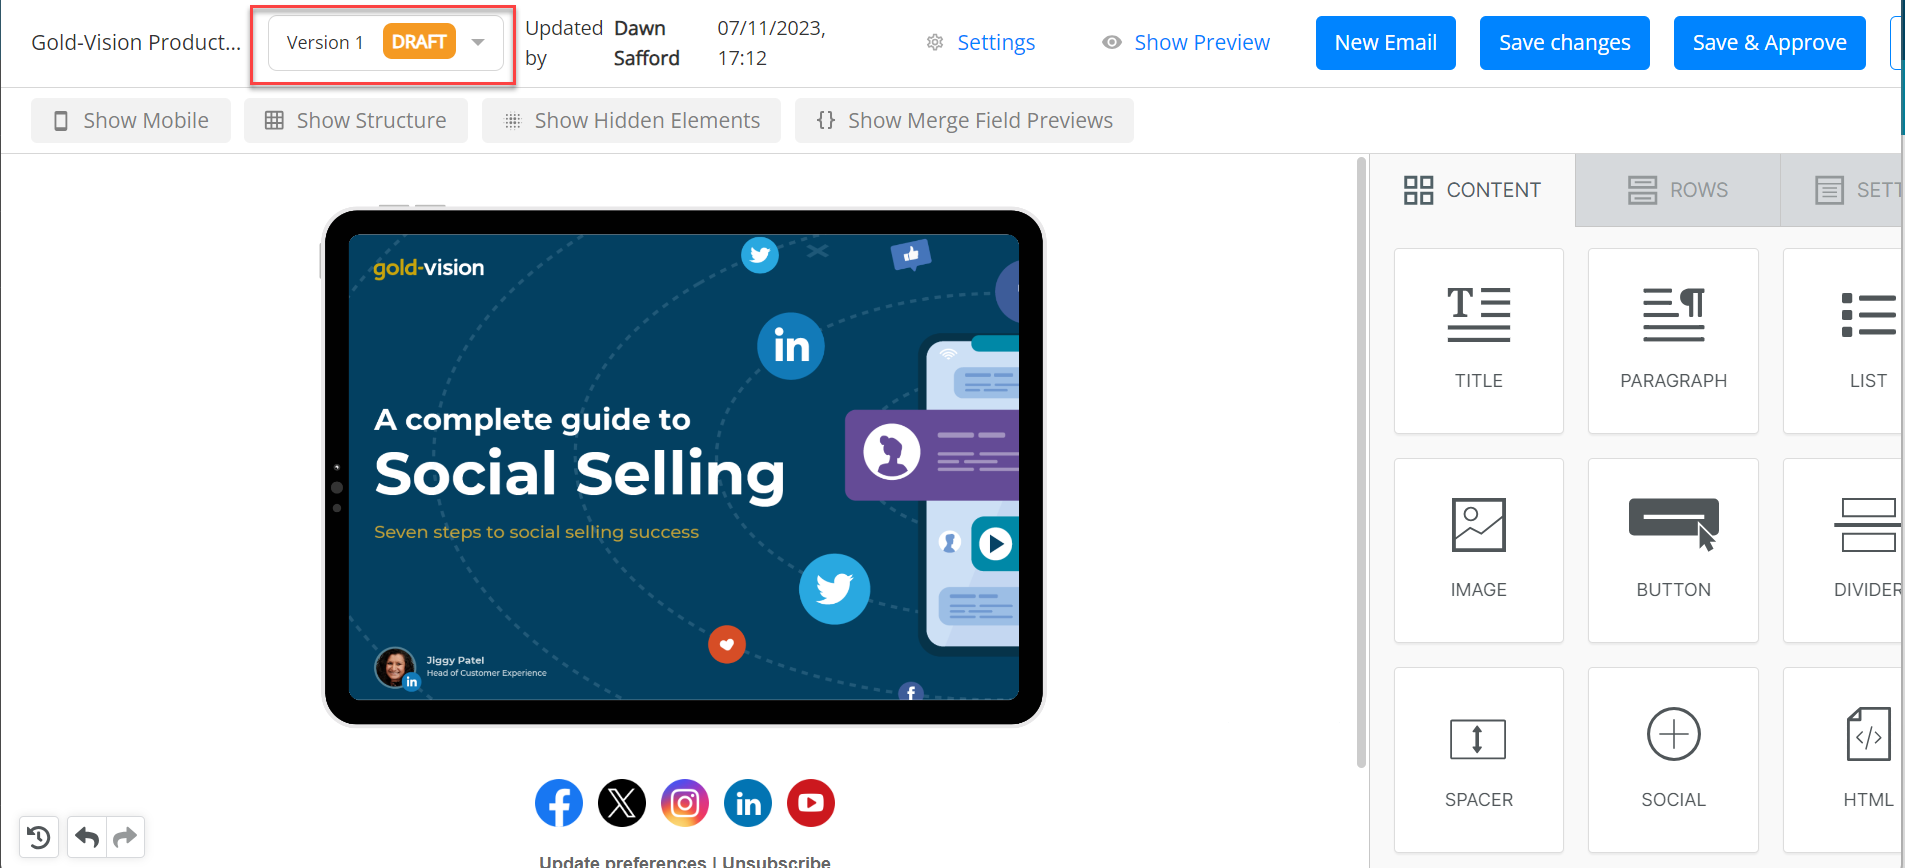Screen dimensions: 1905x868
Task: Click the LinkedIn social icon in footer
Action: 748,803
